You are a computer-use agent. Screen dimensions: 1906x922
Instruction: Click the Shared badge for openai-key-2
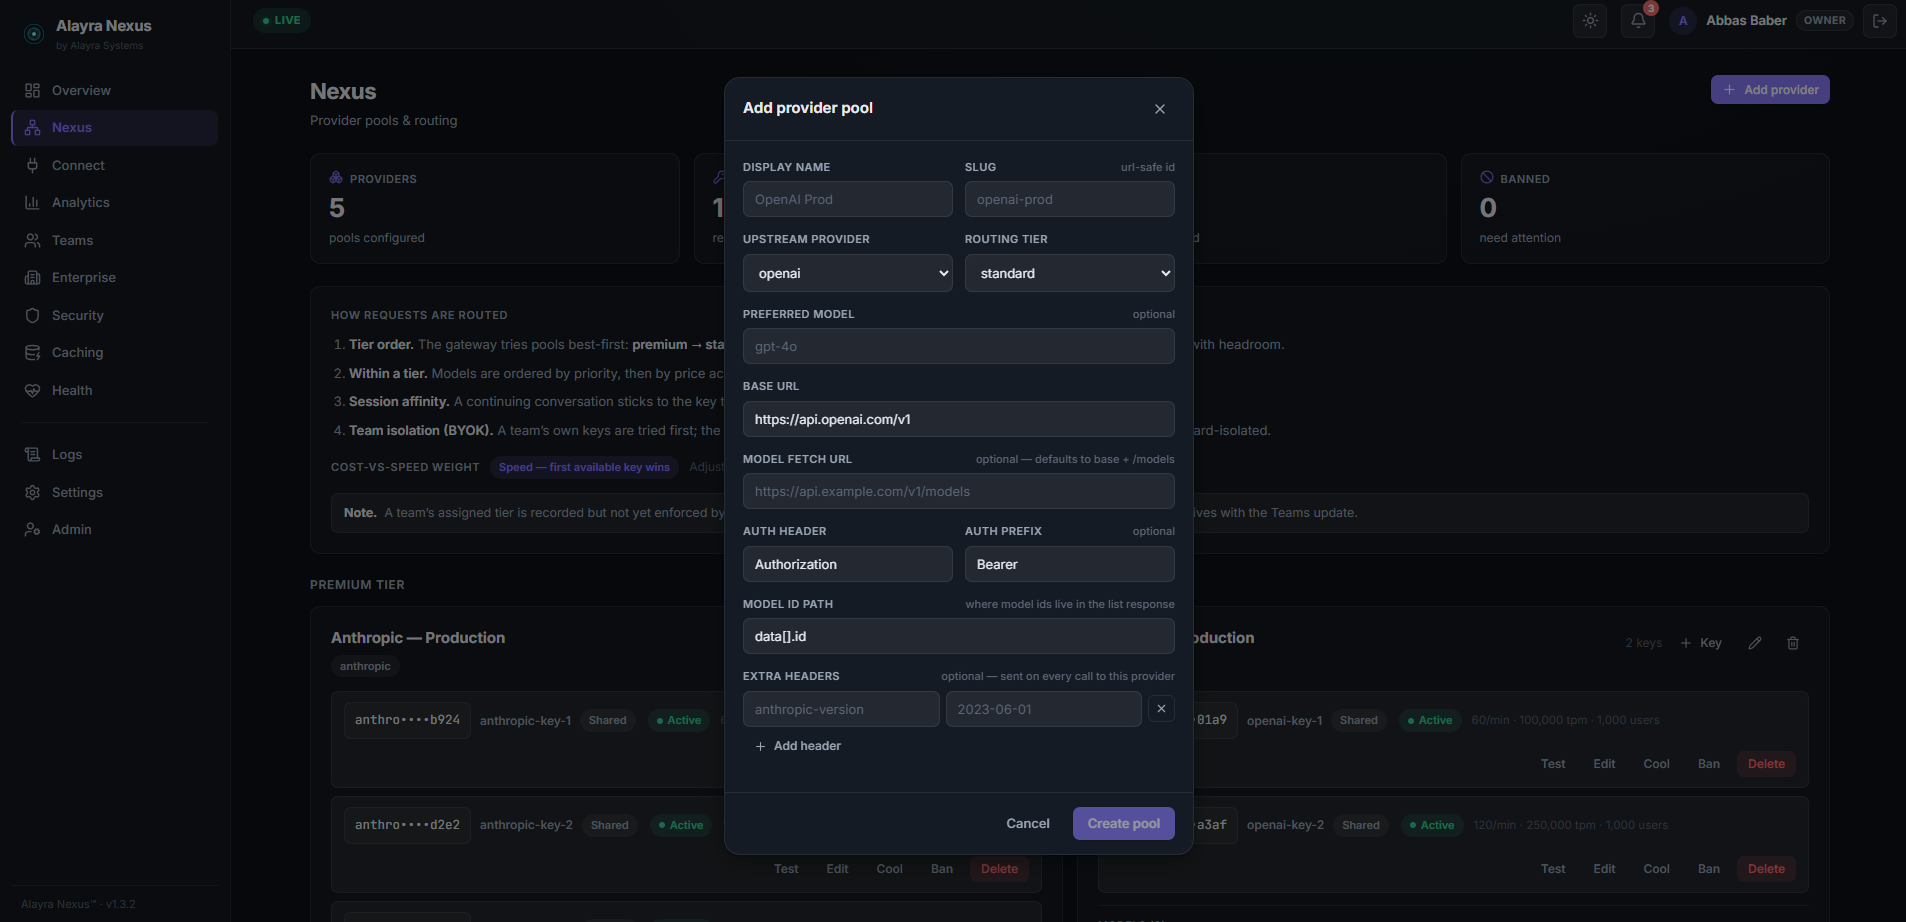point(1361,825)
